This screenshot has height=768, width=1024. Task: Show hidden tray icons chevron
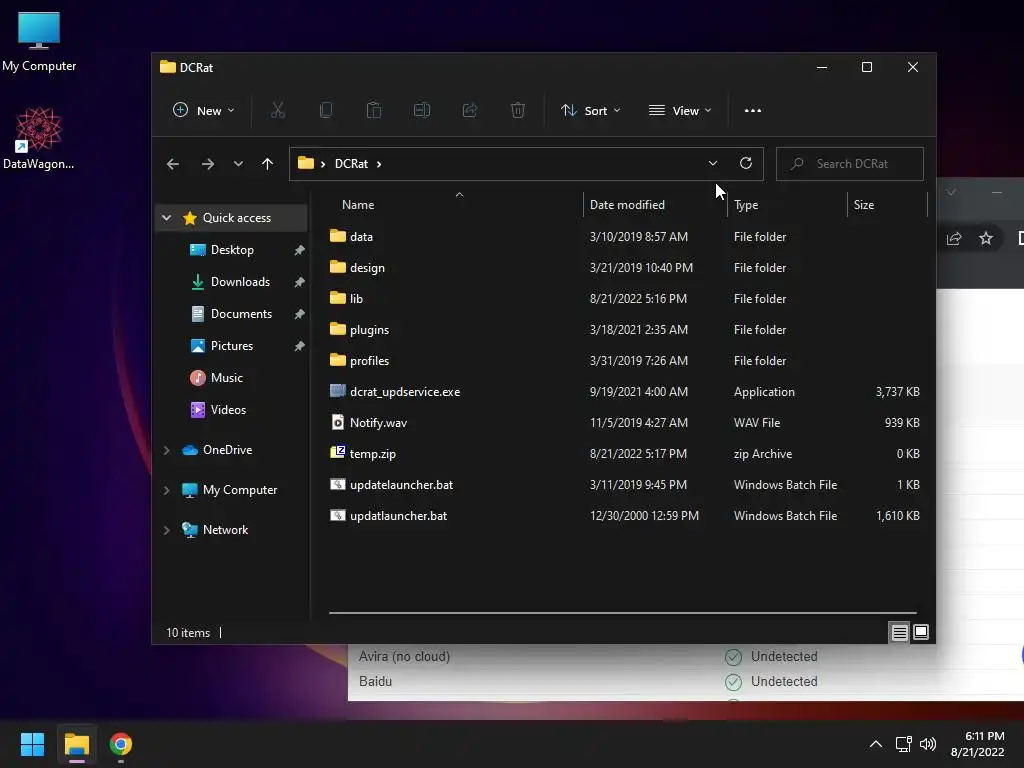pyautogui.click(x=876, y=744)
